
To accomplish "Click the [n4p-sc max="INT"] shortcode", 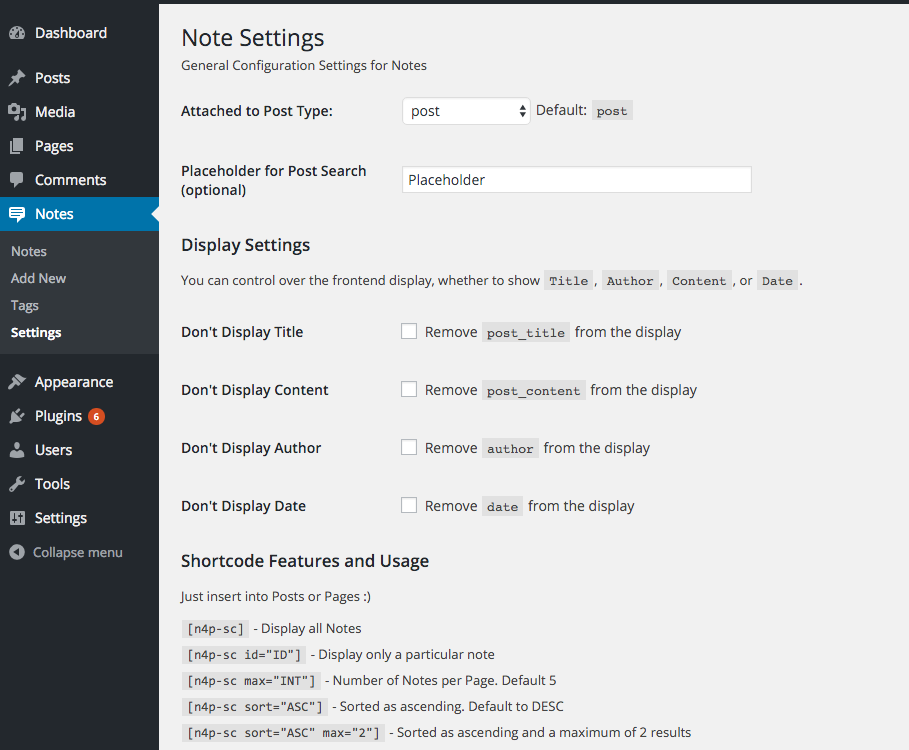I will (x=250, y=681).
